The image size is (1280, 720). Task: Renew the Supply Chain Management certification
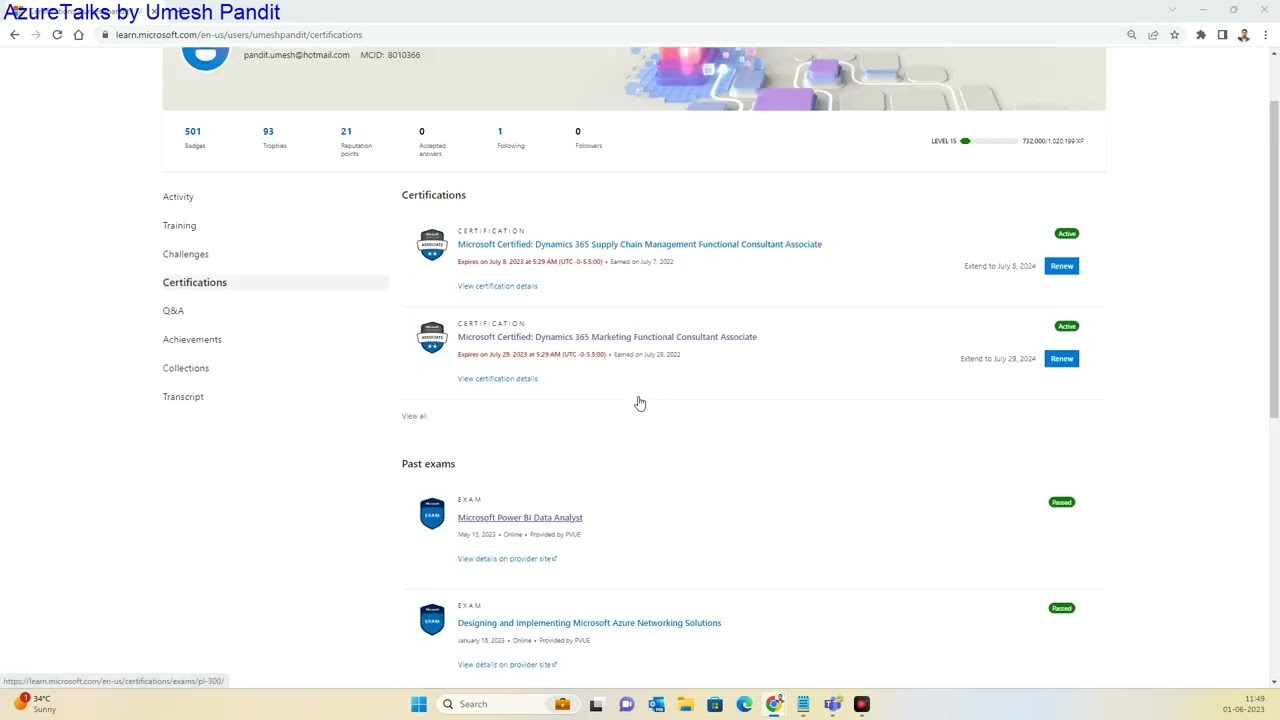pyautogui.click(x=1062, y=266)
